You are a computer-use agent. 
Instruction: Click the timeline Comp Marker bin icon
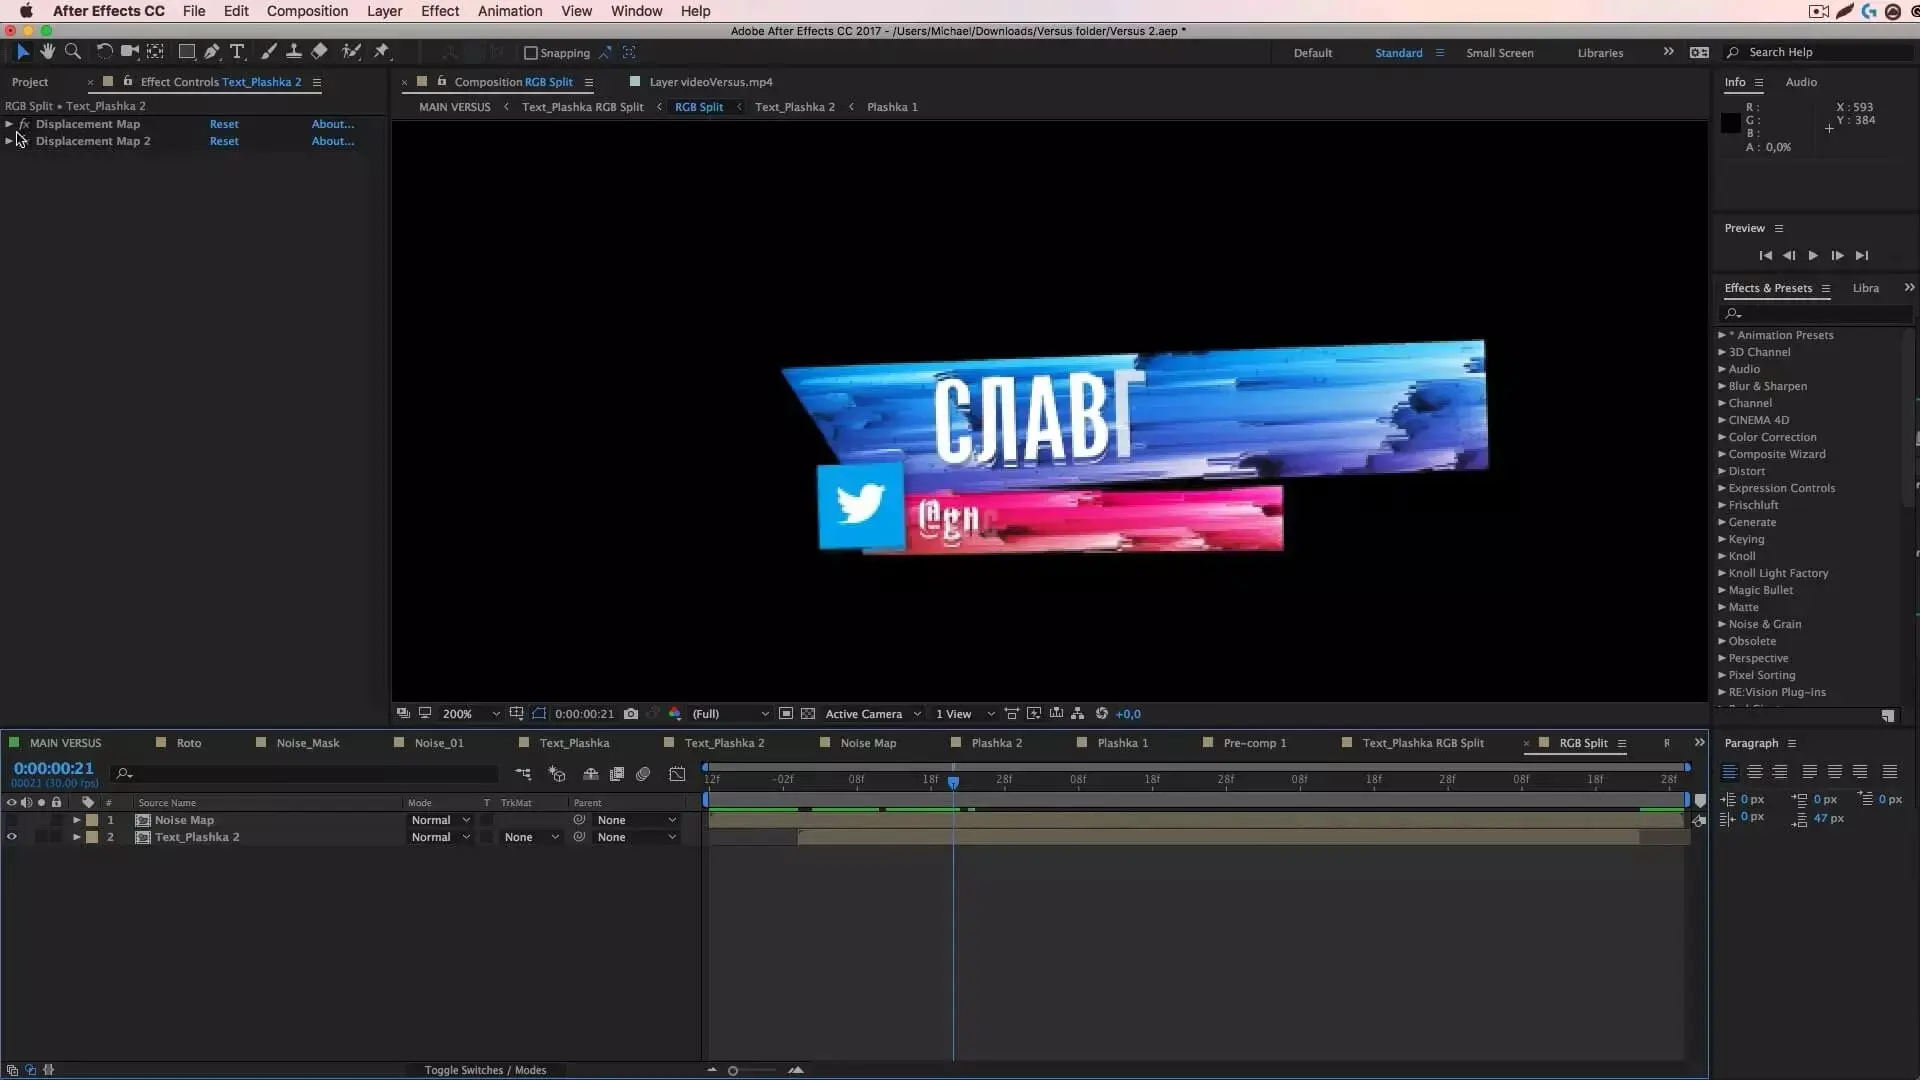click(x=1700, y=801)
